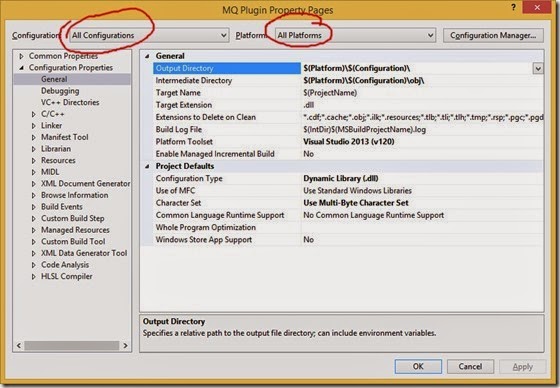Expand the C/C++ node arrow
This screenshot has height=388, width=560.
[x=34, y=114]
